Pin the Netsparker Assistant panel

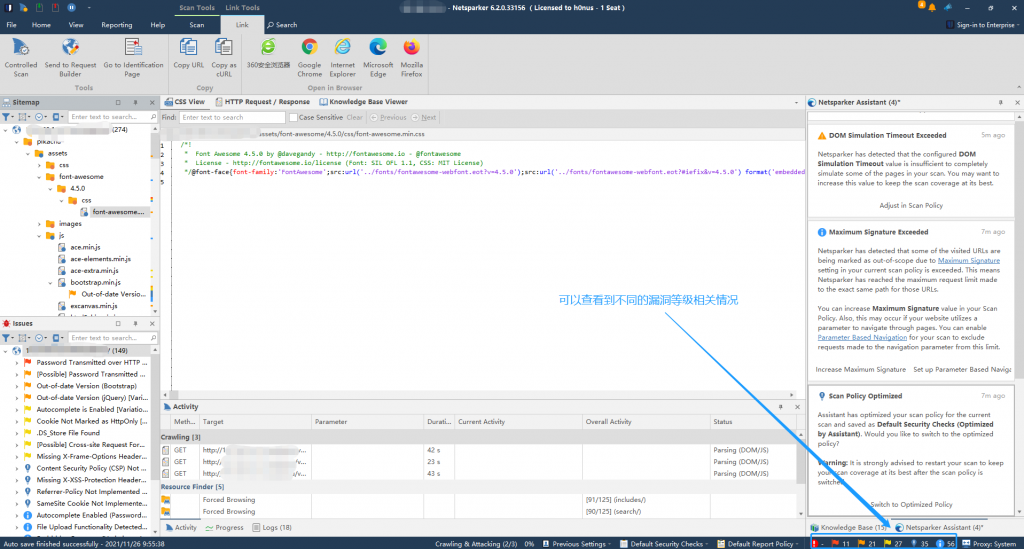[x=1000, y=102]
